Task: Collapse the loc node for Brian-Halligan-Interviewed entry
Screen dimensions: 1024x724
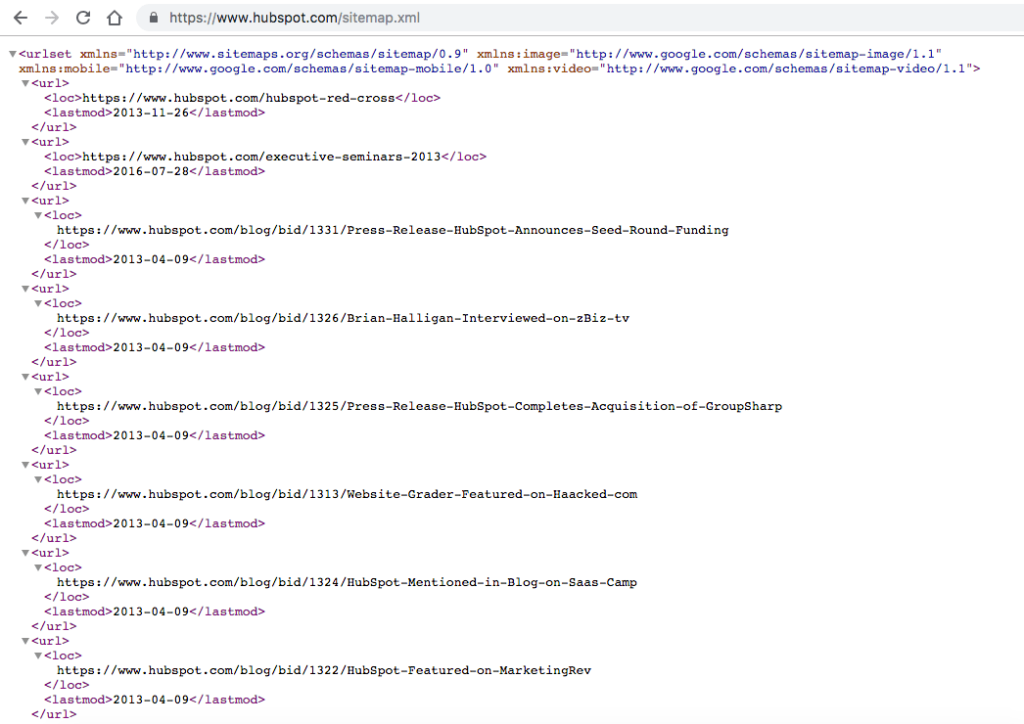Action: (38, 304)
